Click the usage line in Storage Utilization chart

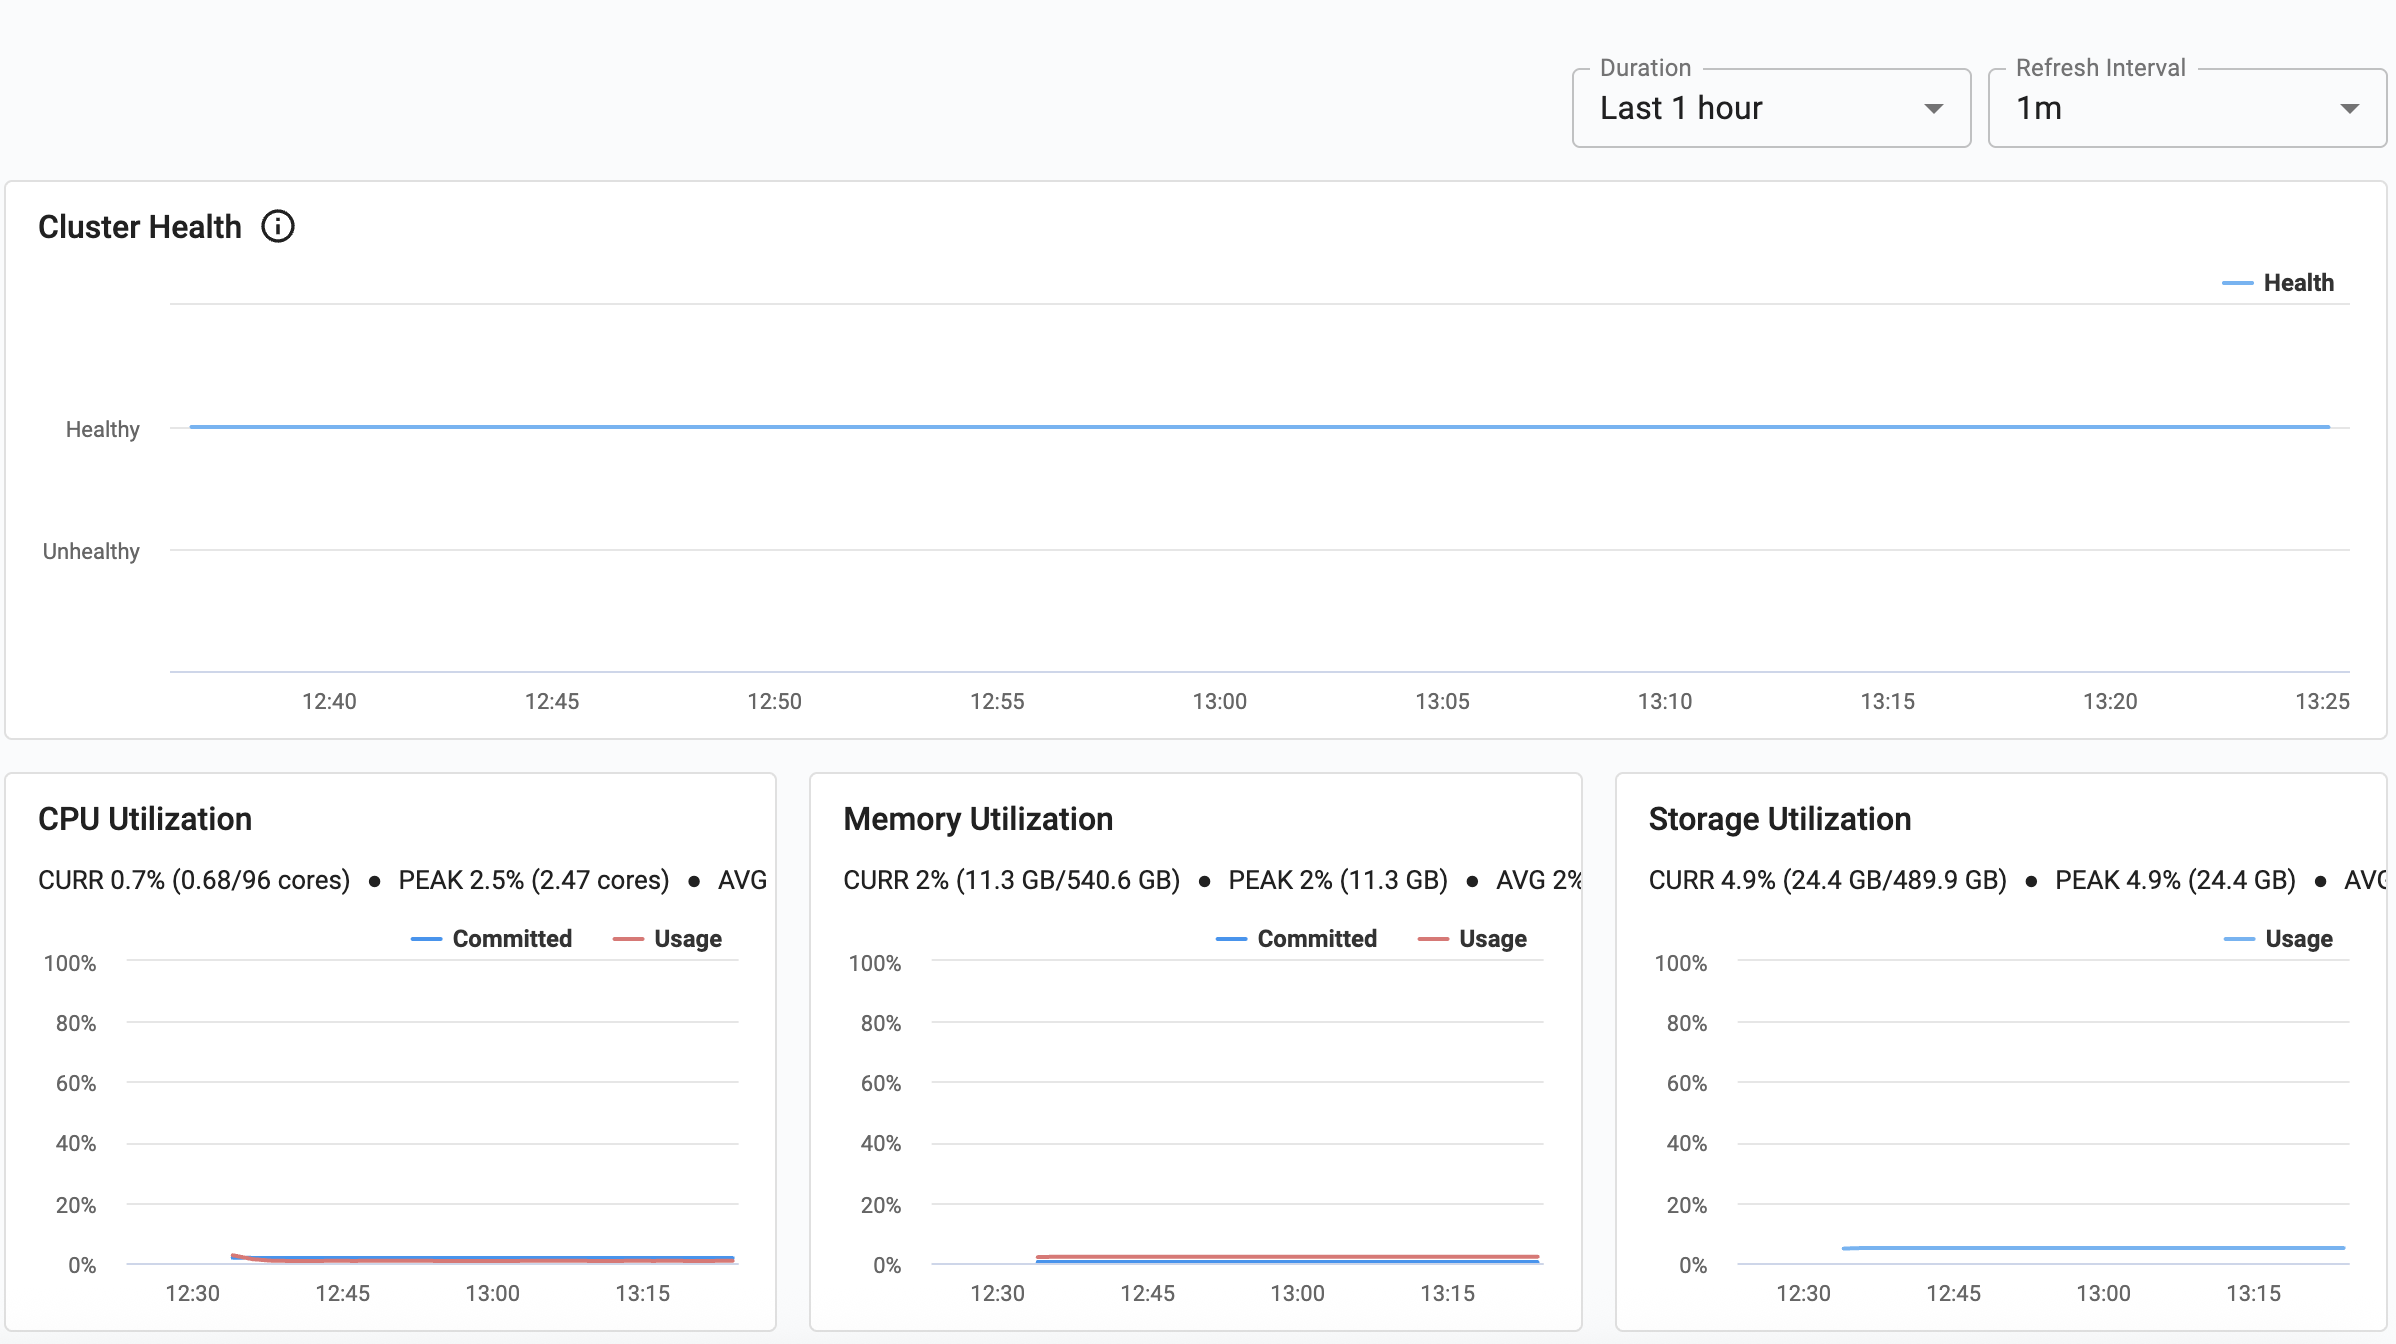tap(2094, 1248)
